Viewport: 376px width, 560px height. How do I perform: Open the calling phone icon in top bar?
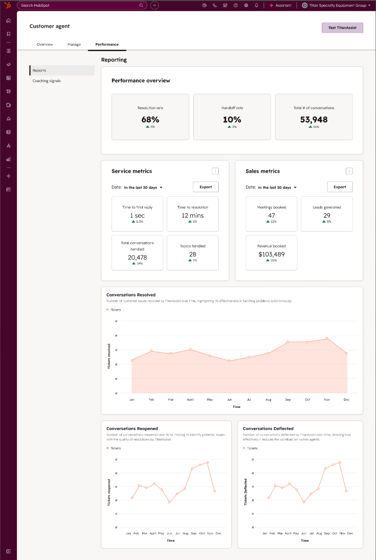pyautogui.click(x=215, y=5)
